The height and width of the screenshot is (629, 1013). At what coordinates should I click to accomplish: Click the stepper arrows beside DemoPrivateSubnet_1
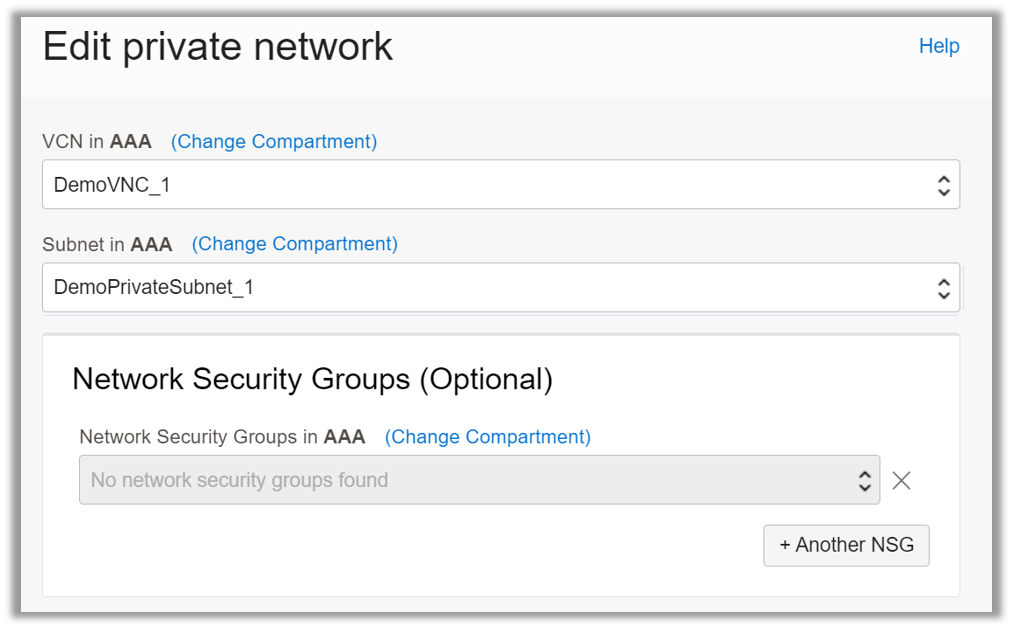(x=944, y=288)
